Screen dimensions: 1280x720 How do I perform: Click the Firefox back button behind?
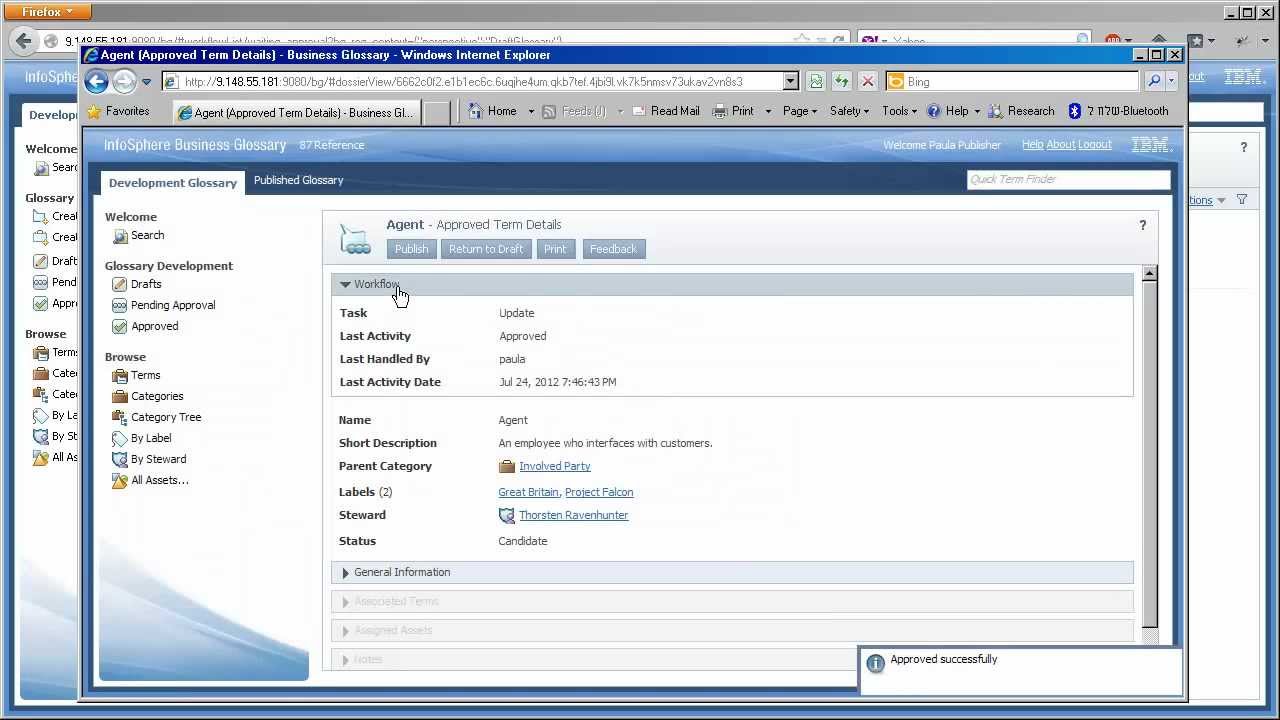[23, 41]
